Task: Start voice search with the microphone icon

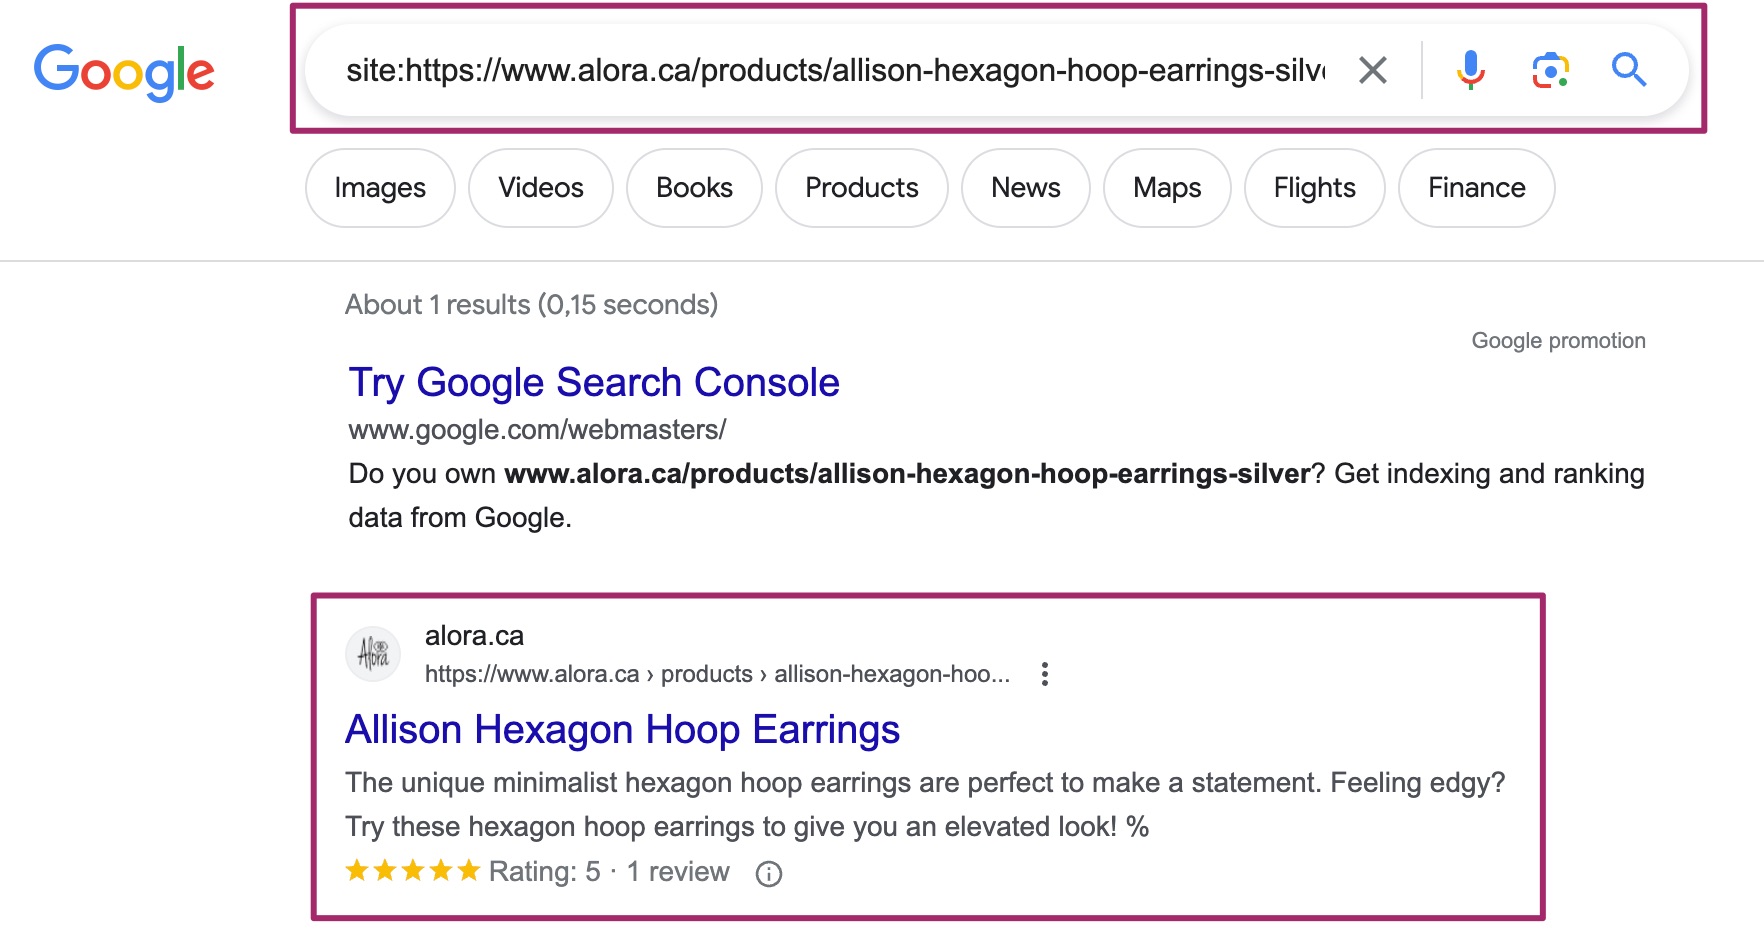Action: 1470,70
